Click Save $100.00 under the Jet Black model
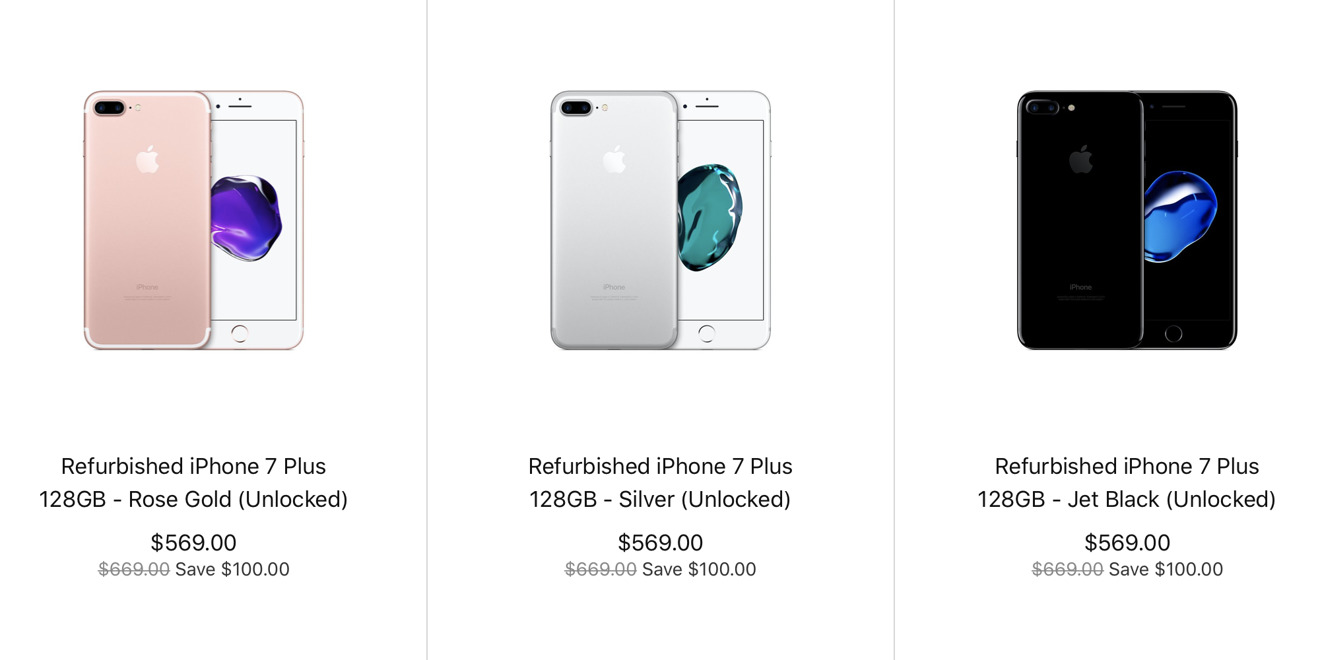This screenshot has width=1320, height=660. [x=1166, y=569]
